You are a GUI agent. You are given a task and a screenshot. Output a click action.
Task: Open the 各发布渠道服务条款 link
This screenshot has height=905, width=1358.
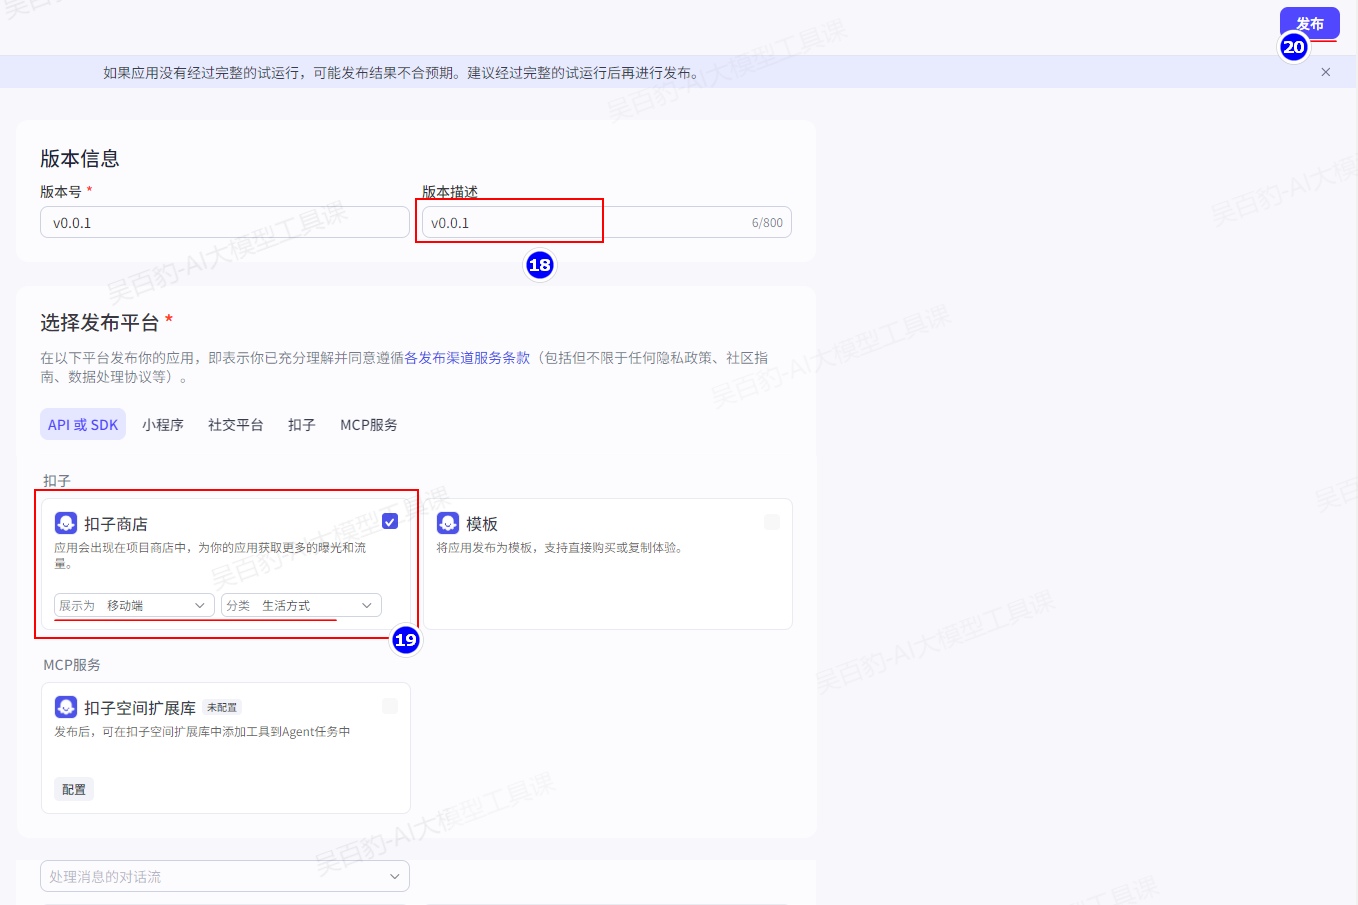467,357
